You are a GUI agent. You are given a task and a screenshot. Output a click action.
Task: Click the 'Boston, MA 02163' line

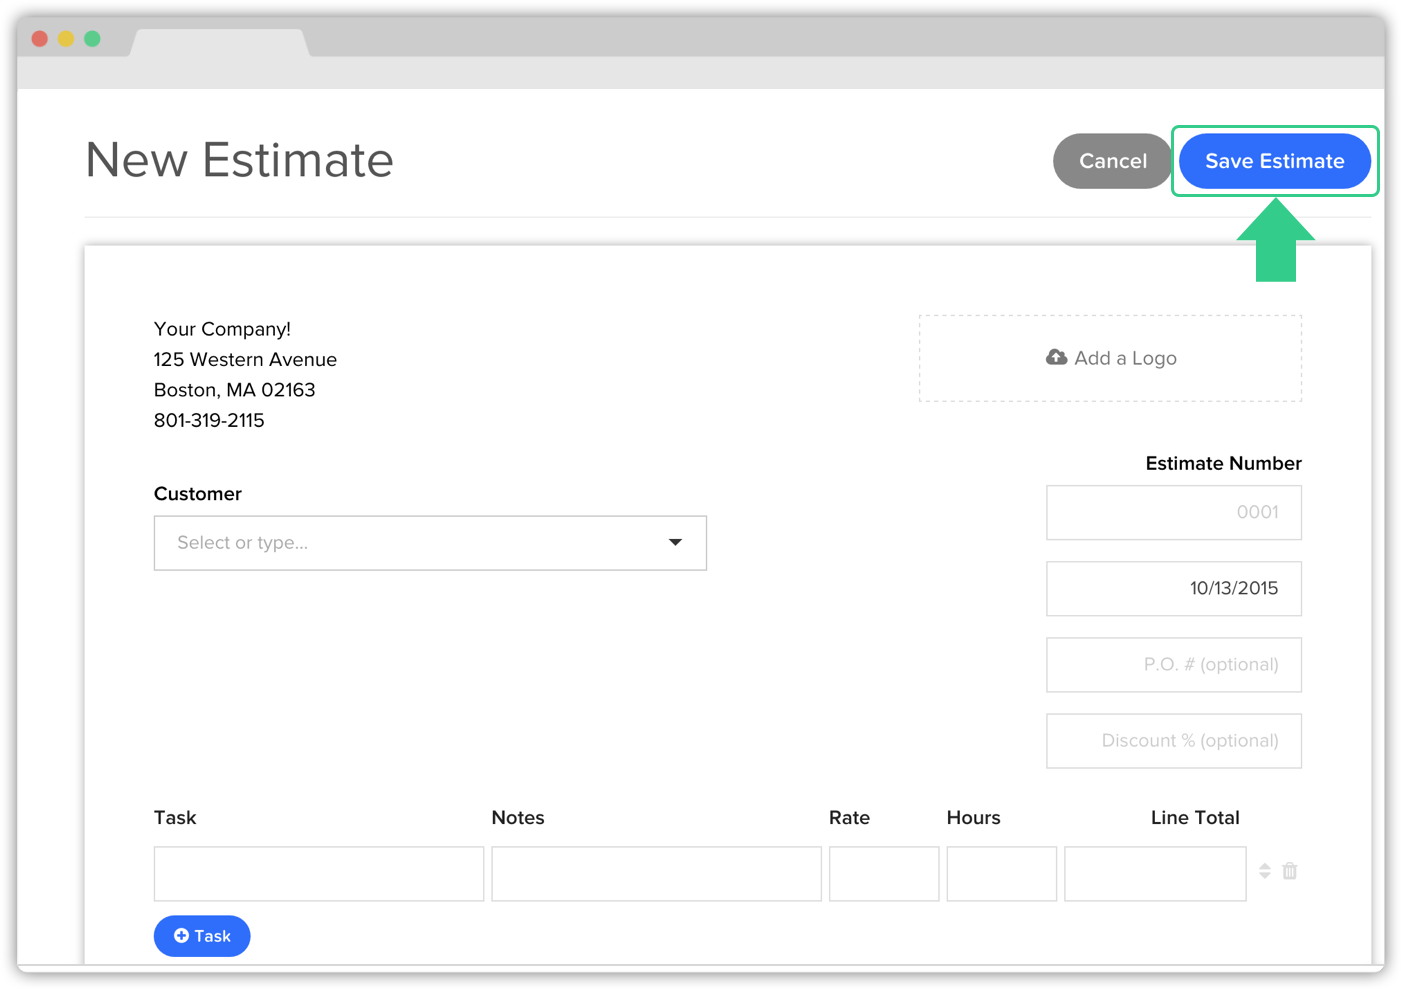pyautogui.click(x=234, y=390)
